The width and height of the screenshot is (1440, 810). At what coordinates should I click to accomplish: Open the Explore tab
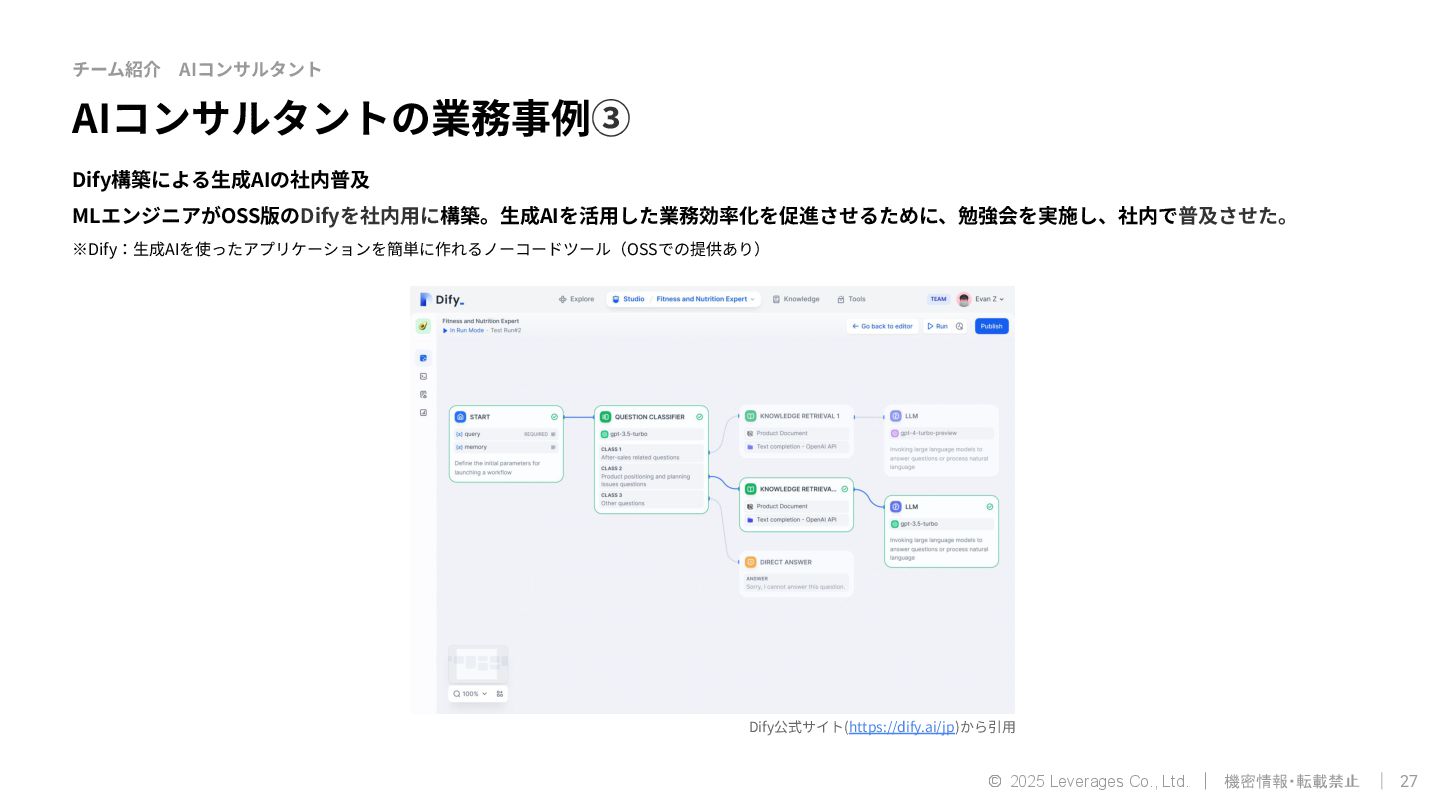(x=576, y=299)
